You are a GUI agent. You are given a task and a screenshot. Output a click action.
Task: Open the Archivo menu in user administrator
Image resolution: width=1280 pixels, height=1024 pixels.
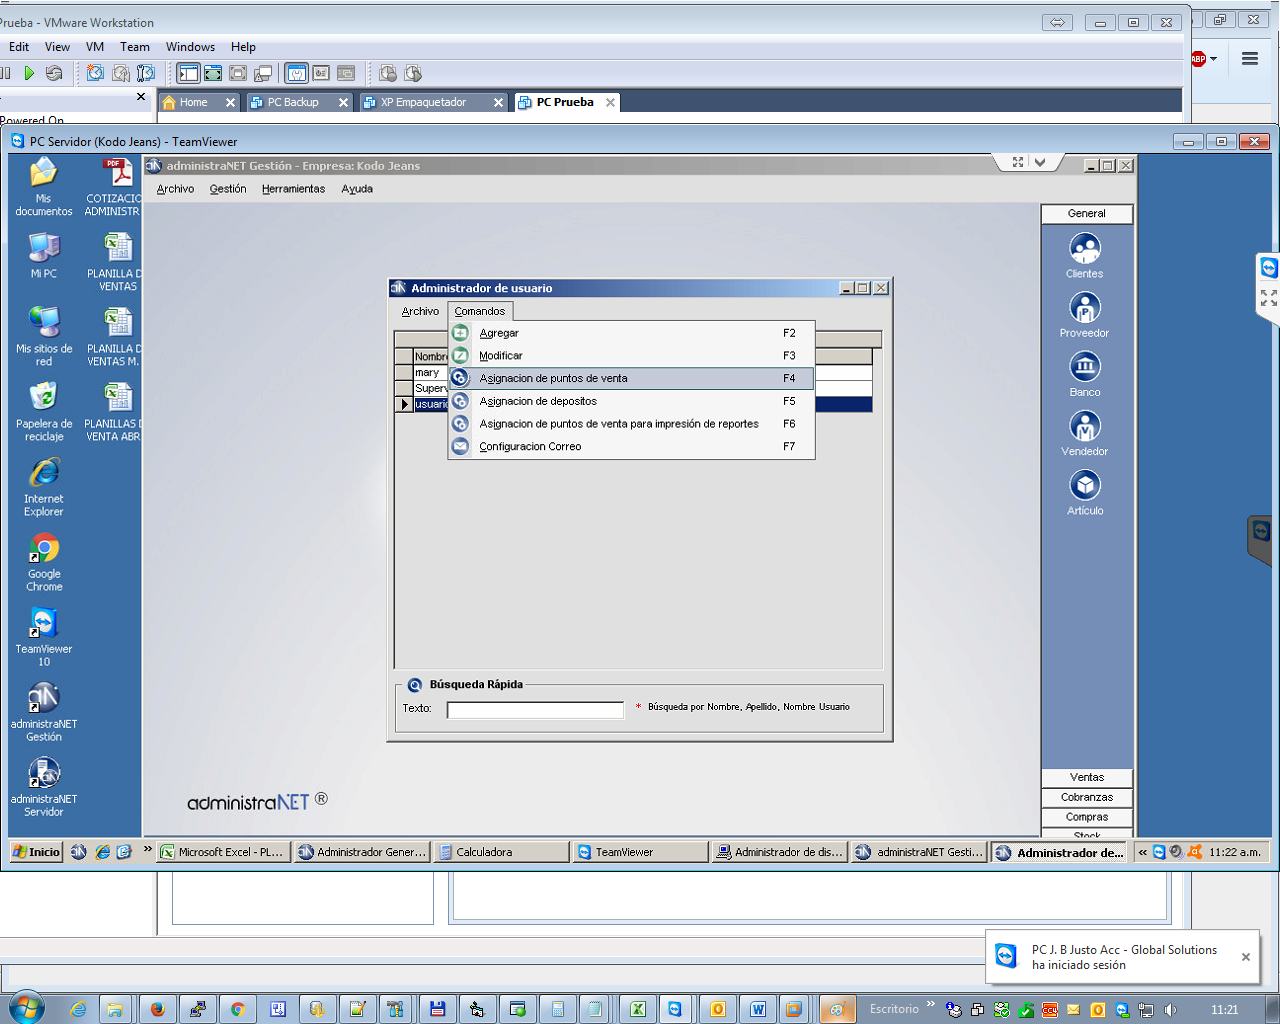coord(420,311)
